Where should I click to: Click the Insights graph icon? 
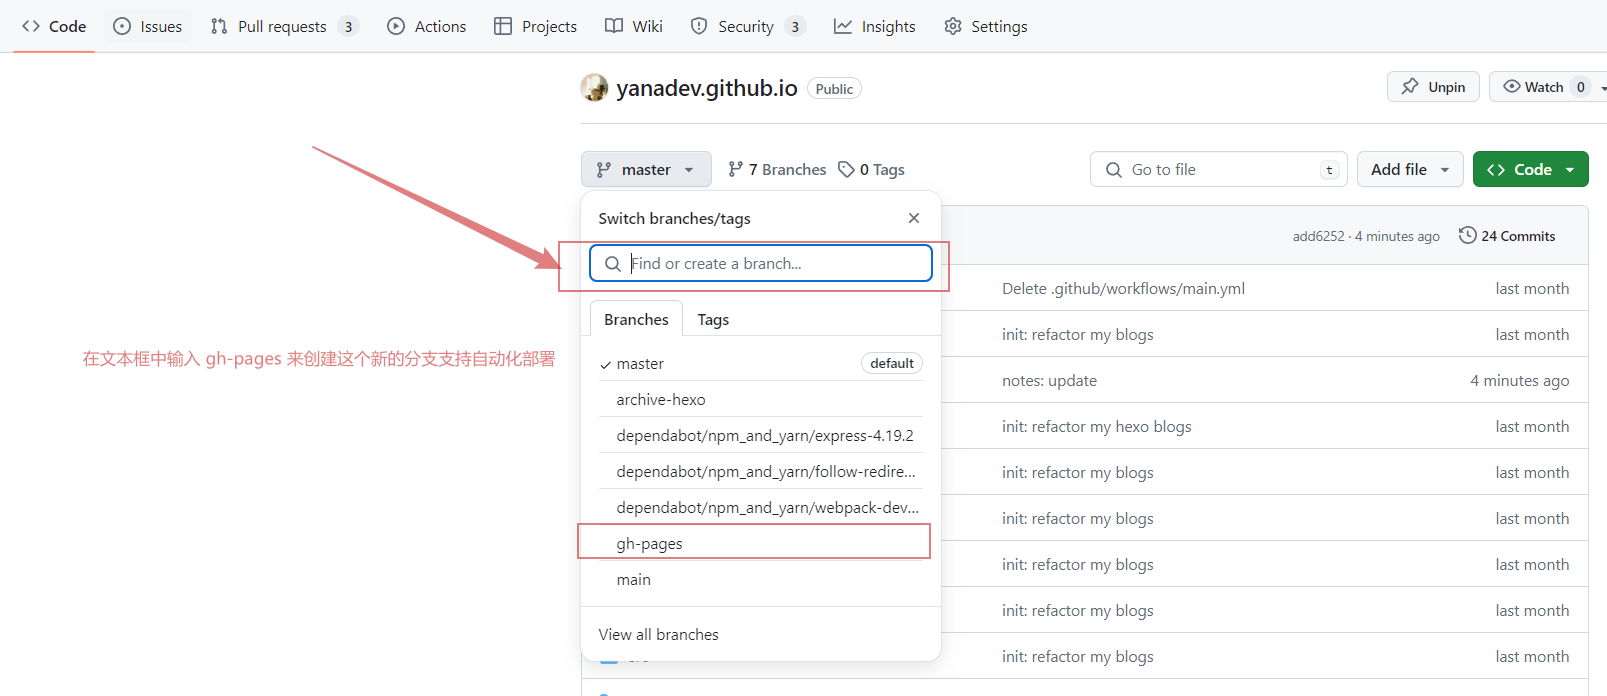tap(843, 26)
